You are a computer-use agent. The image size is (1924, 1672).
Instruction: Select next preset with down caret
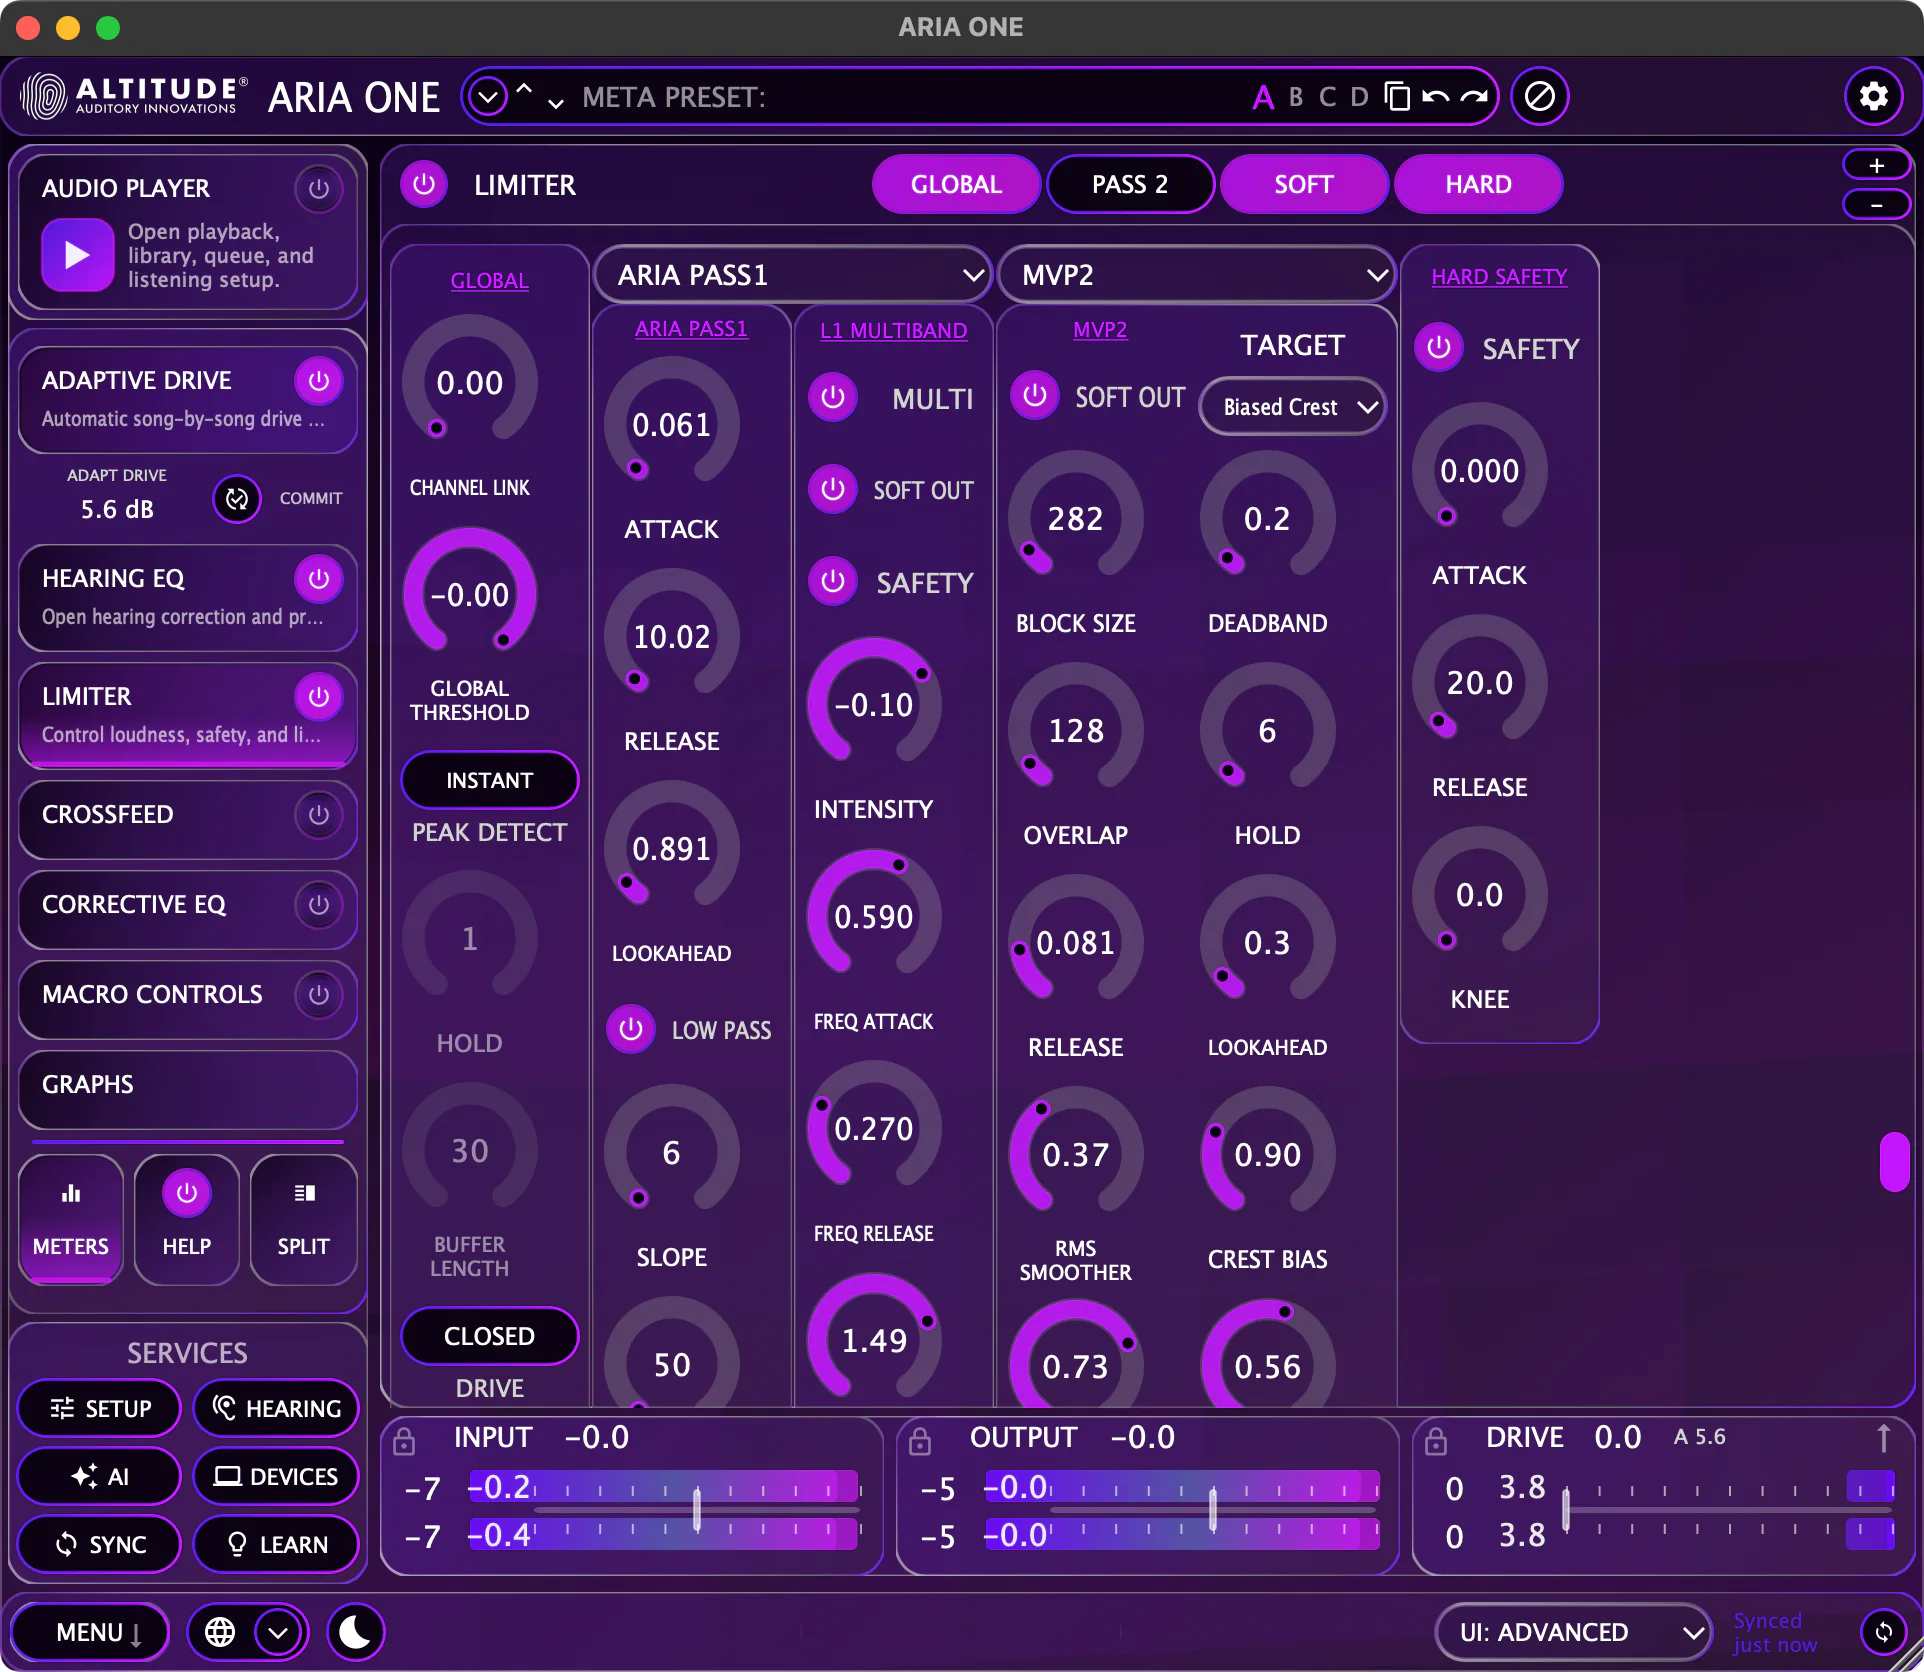pyautogui.click(x=556, y=104)
